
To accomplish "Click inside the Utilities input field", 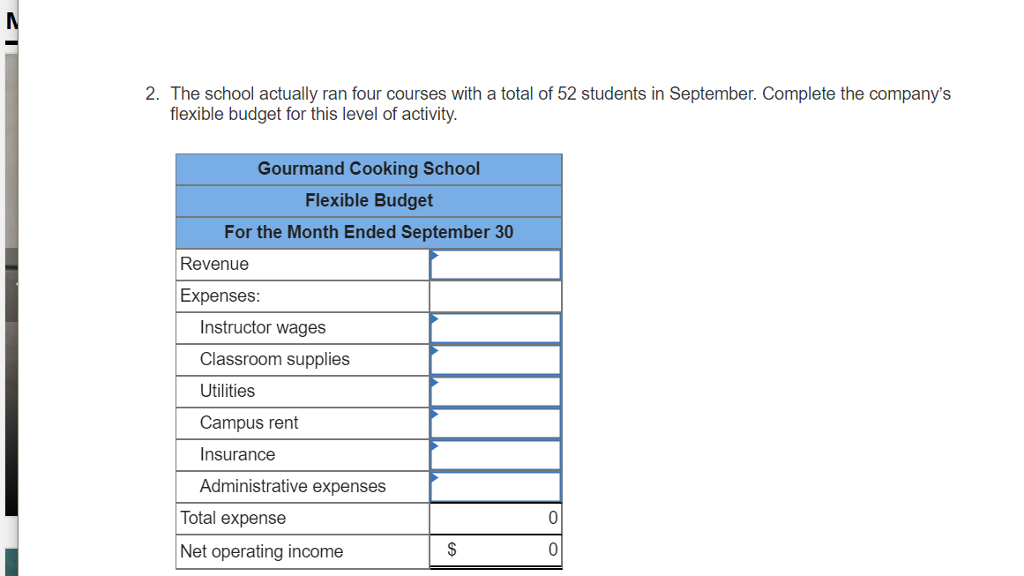I will pyautogui.click(x=497, y=391).
